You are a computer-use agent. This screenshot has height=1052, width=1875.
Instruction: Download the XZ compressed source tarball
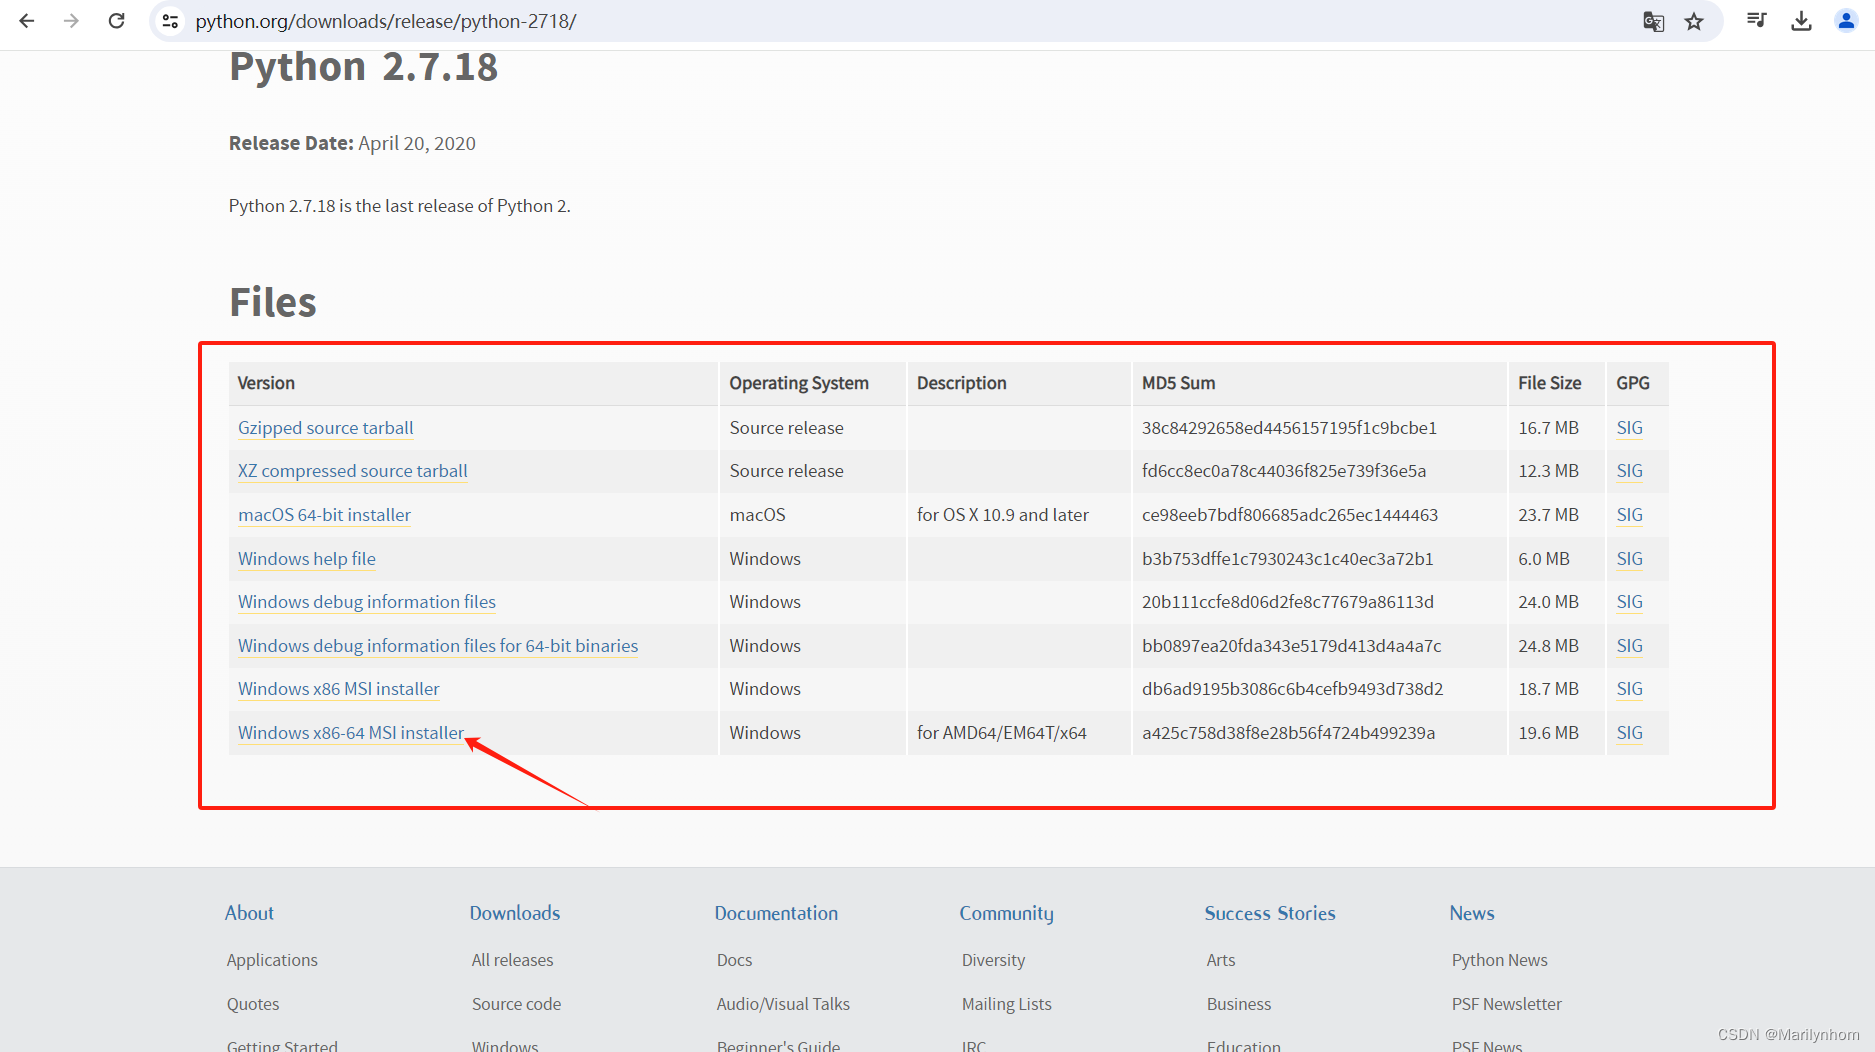(353, 471)
